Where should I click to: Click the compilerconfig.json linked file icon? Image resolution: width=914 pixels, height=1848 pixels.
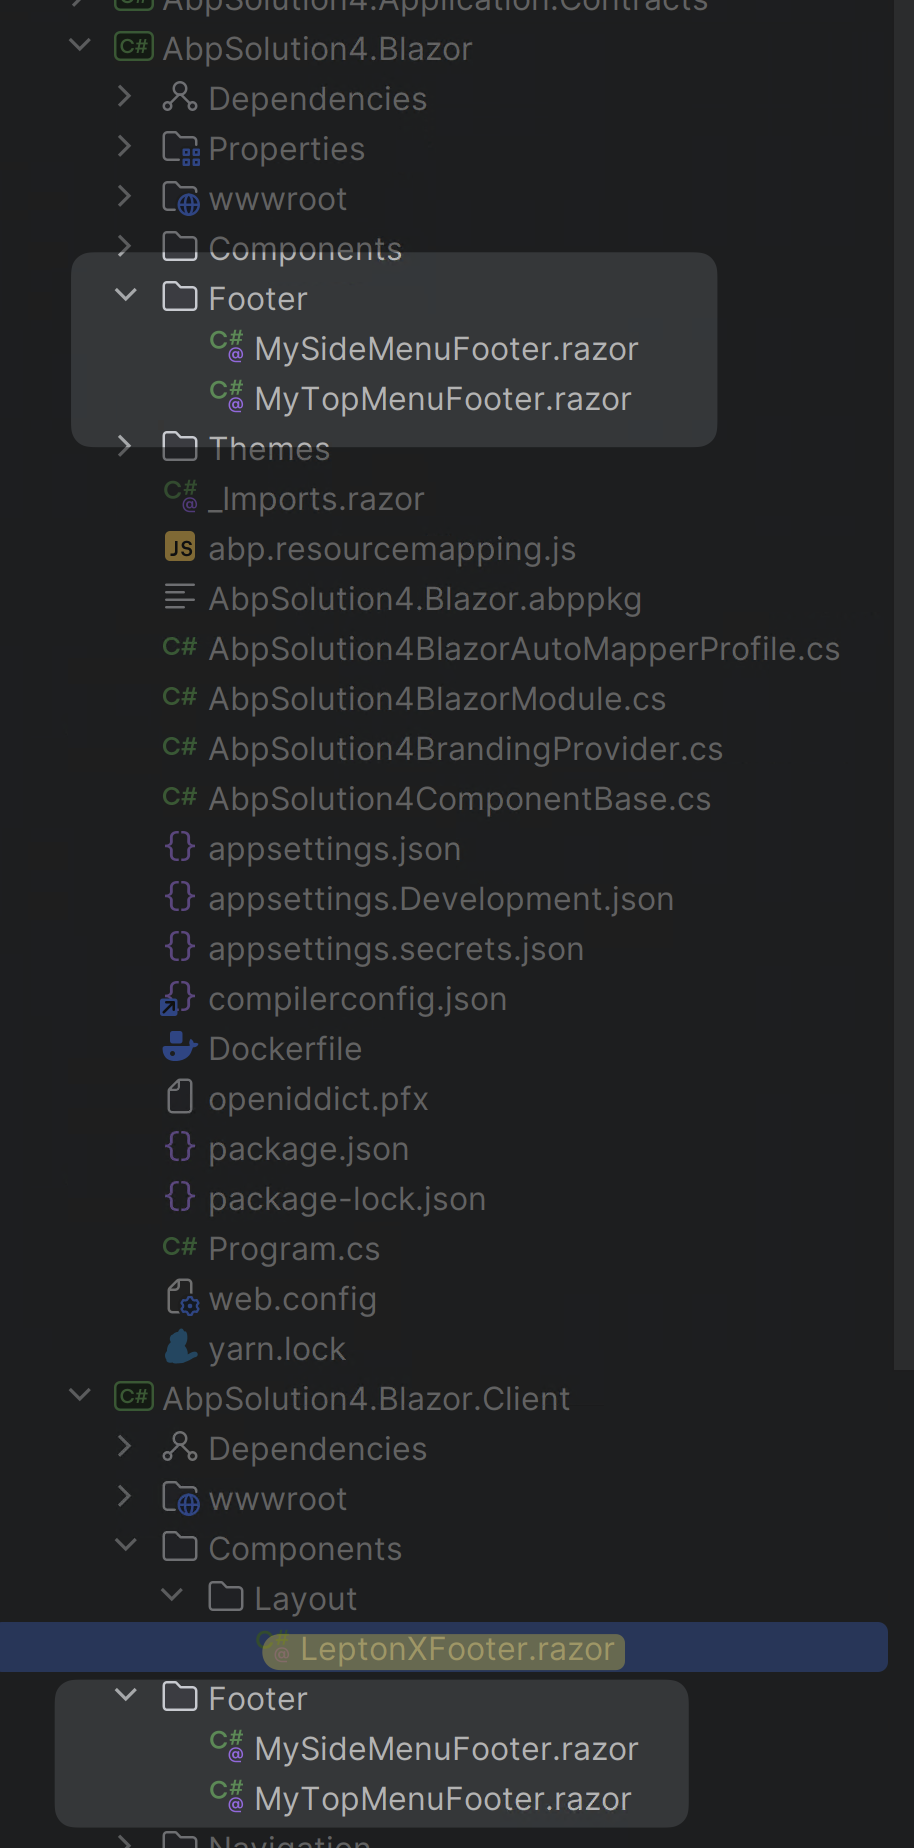[179, 998]
